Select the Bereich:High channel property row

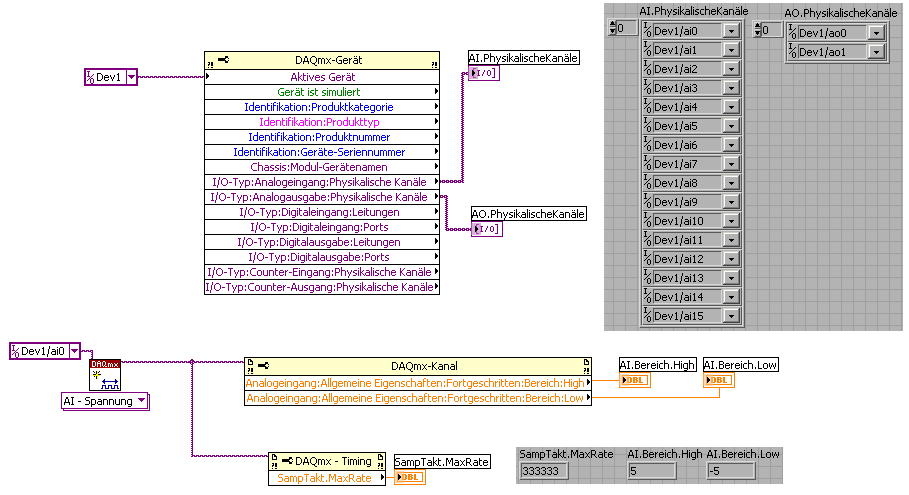417,383
